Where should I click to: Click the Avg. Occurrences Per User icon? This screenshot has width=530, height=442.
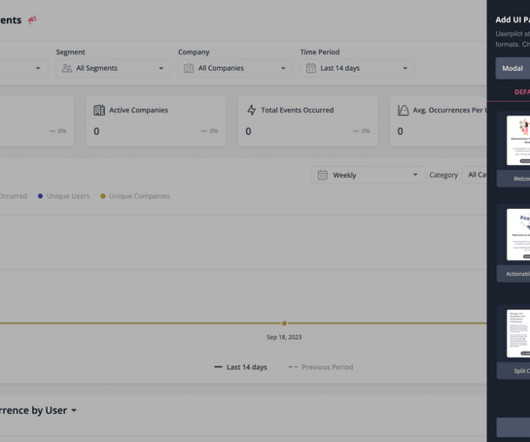(x=403, y=110)
